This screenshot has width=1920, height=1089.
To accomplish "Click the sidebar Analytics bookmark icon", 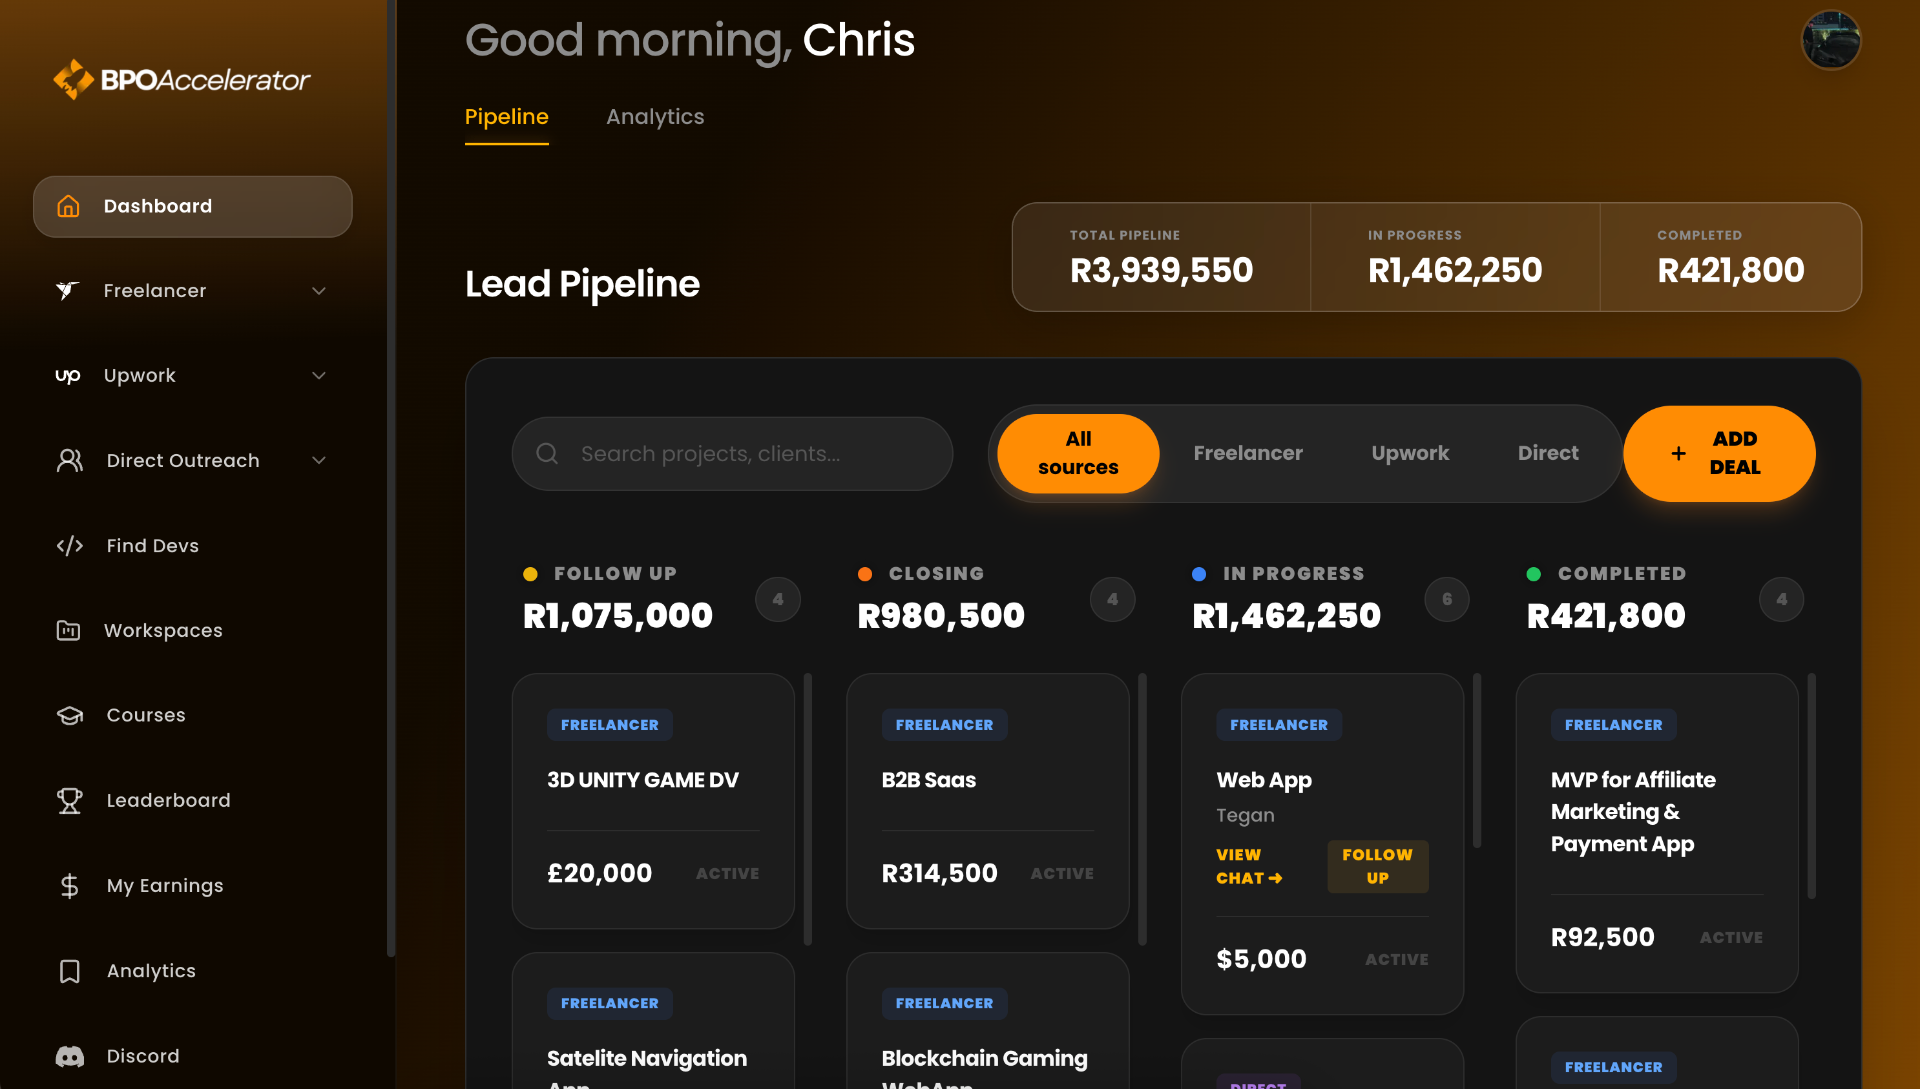I will 69,971.
